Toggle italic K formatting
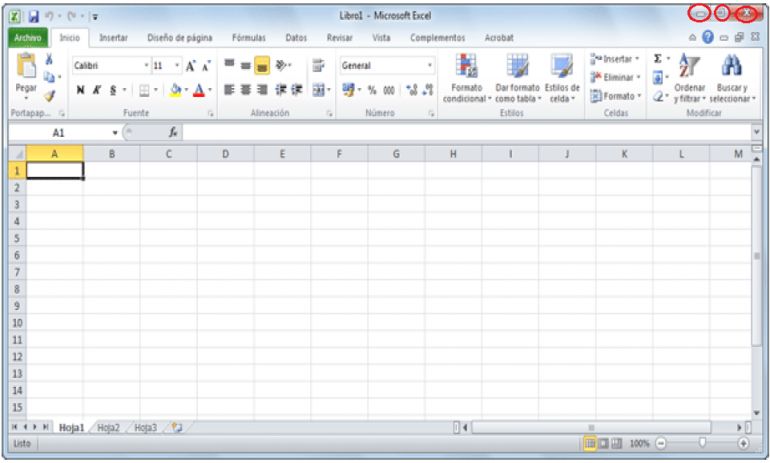The image size is (770, 463). (x=97, y=90)
